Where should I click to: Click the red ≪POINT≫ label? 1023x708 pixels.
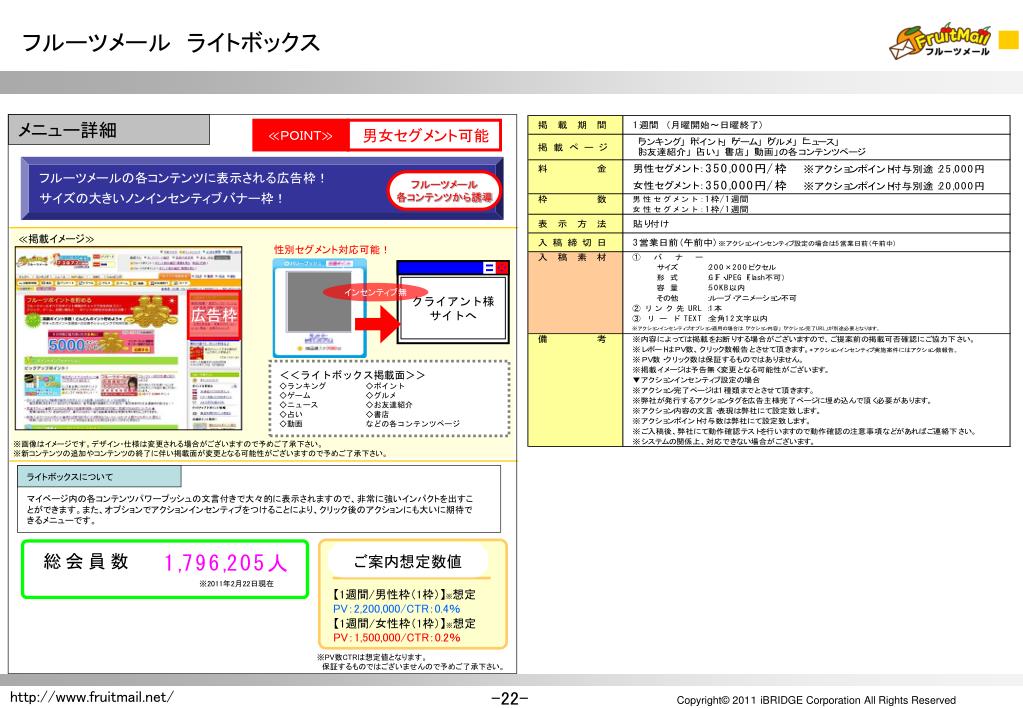pos(301,136)
